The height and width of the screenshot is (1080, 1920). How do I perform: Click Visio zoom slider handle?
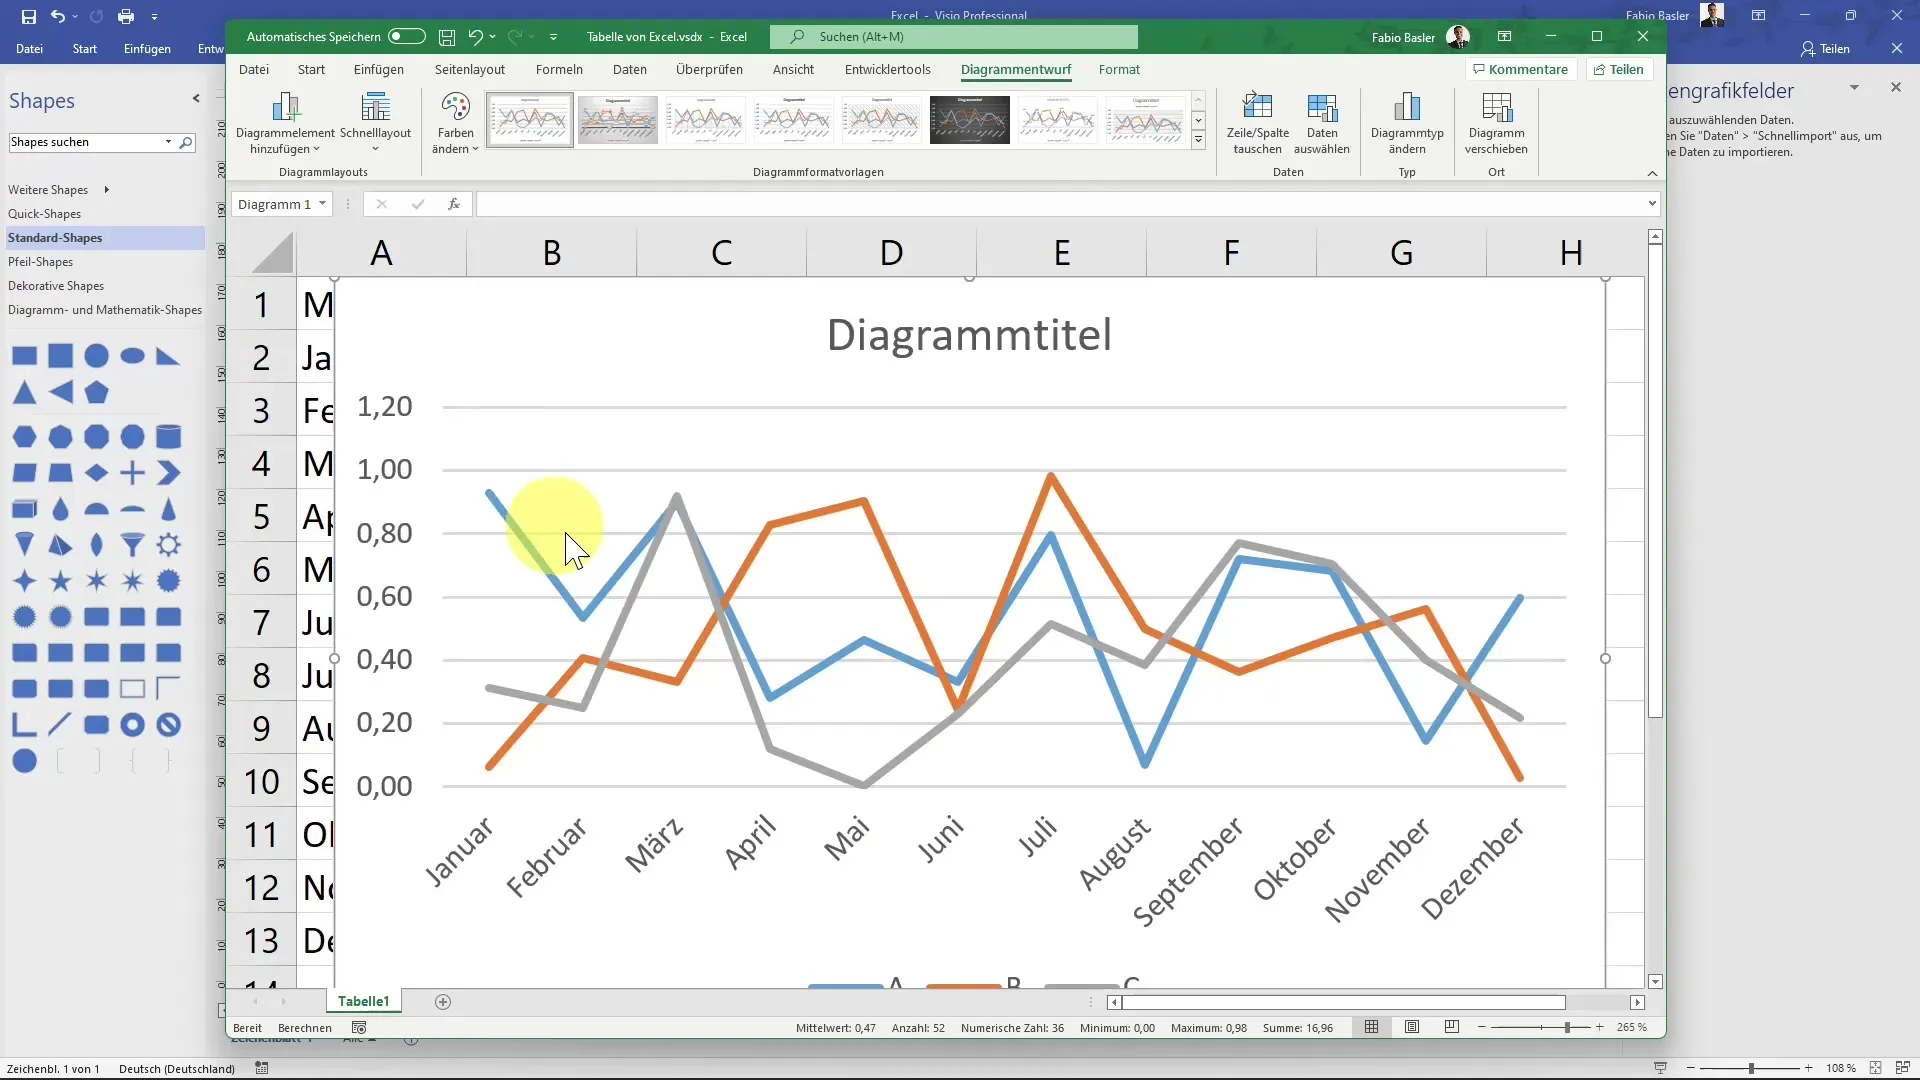(x=1751, y=1068)
